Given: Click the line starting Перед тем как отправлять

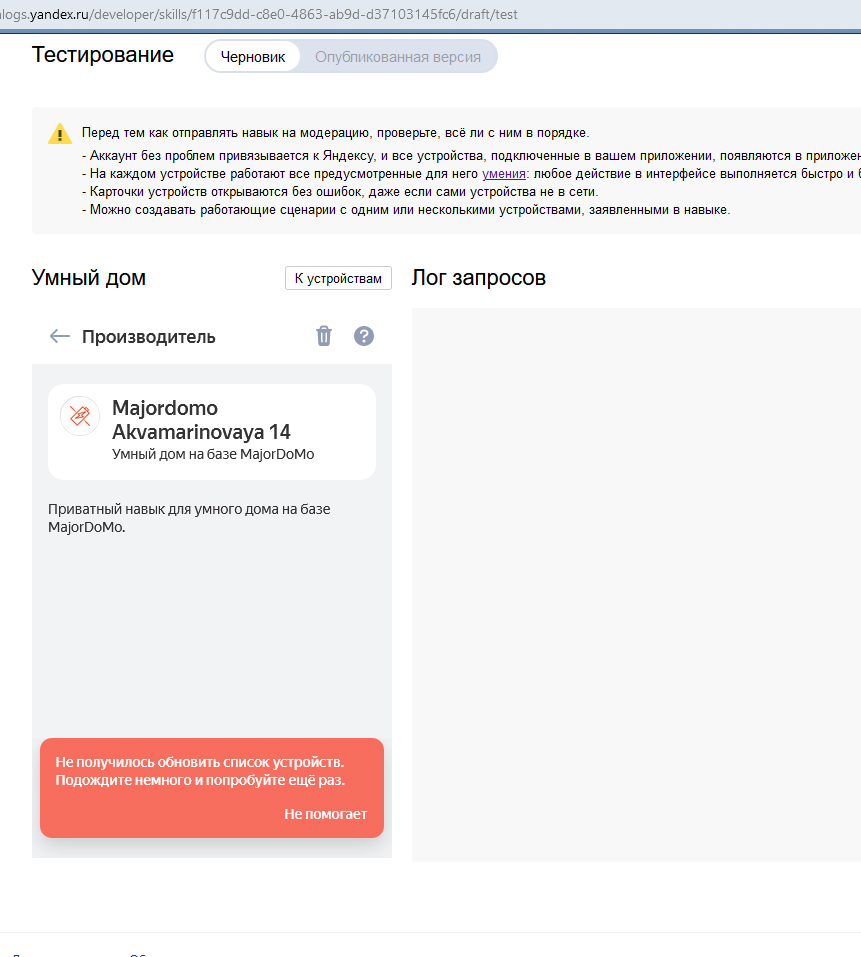Looking at the screenshot, I should click(x=336, y=132).
